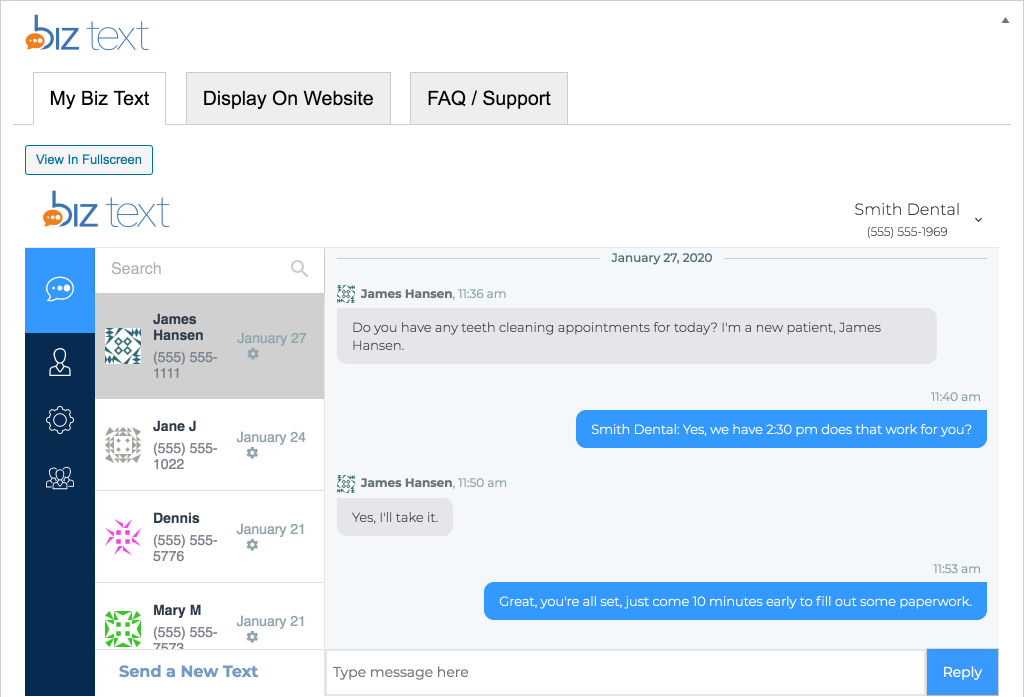Open the Jane J conversation name
The height and width of the screenshot is (697, 1024).
point(174,427)
